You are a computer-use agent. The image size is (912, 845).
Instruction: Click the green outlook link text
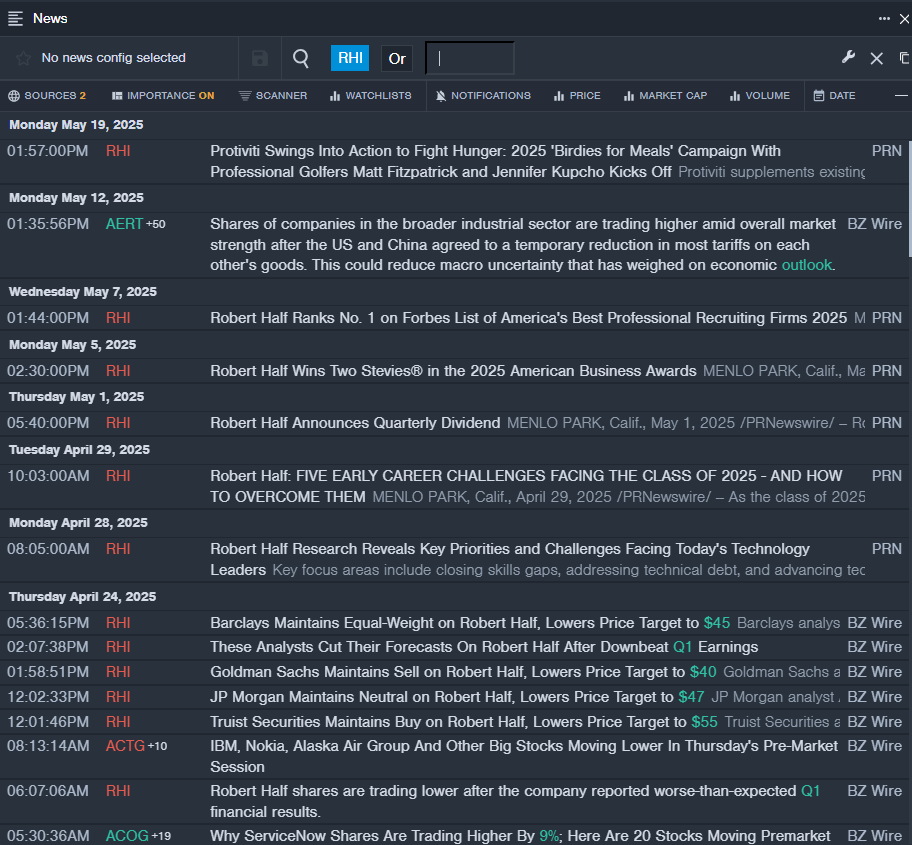coord(807,265)
